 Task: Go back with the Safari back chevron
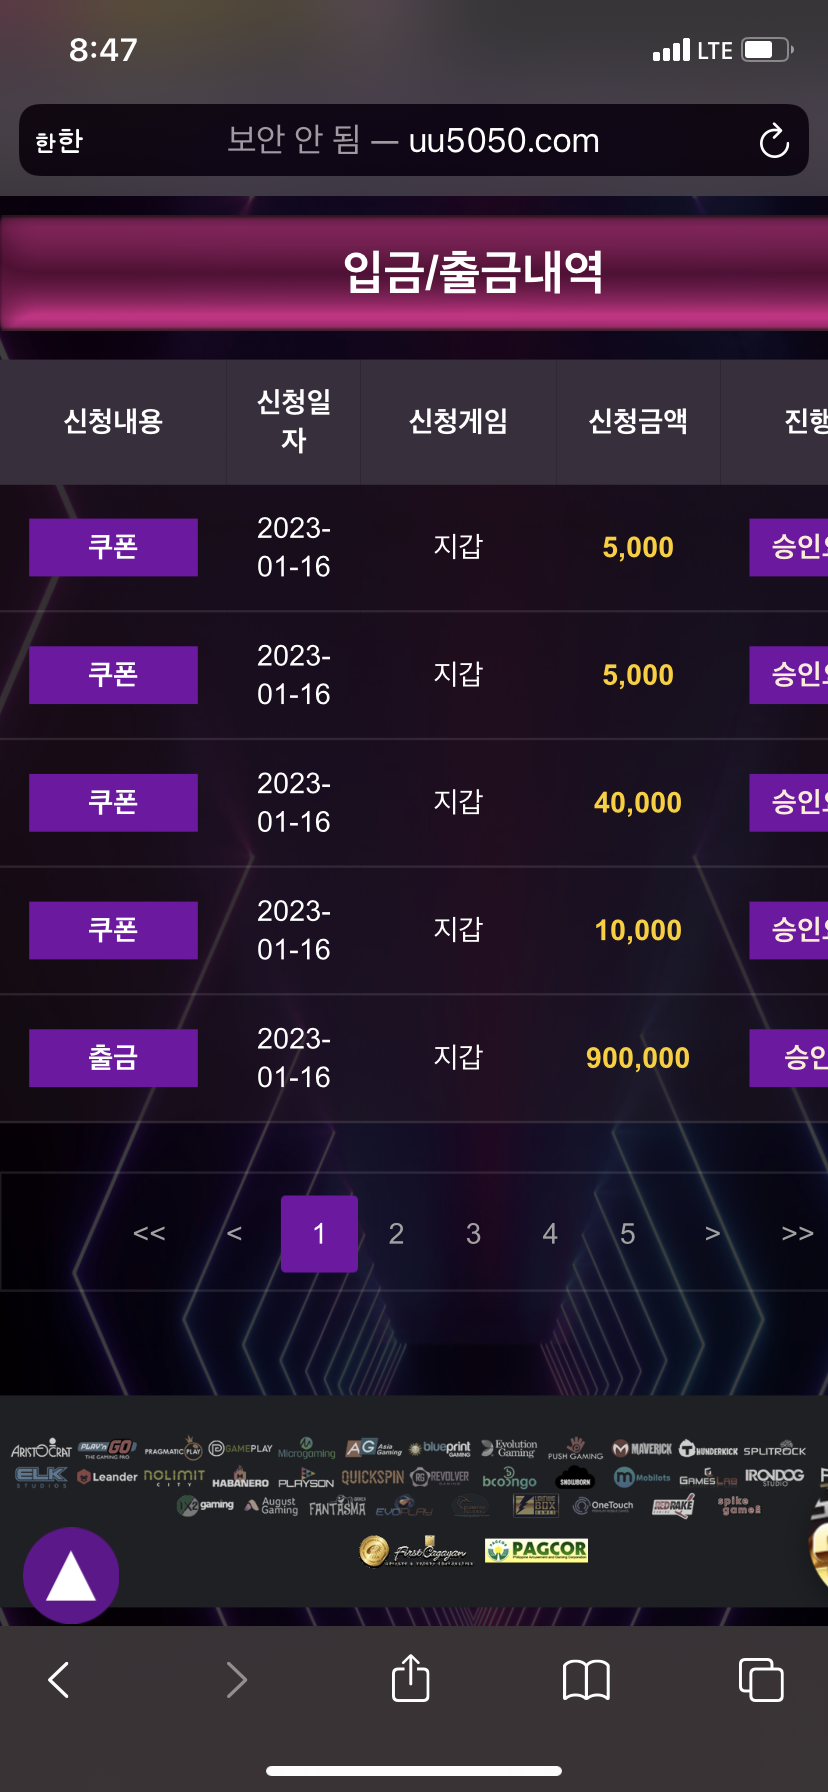click(x=59, y=1680)
